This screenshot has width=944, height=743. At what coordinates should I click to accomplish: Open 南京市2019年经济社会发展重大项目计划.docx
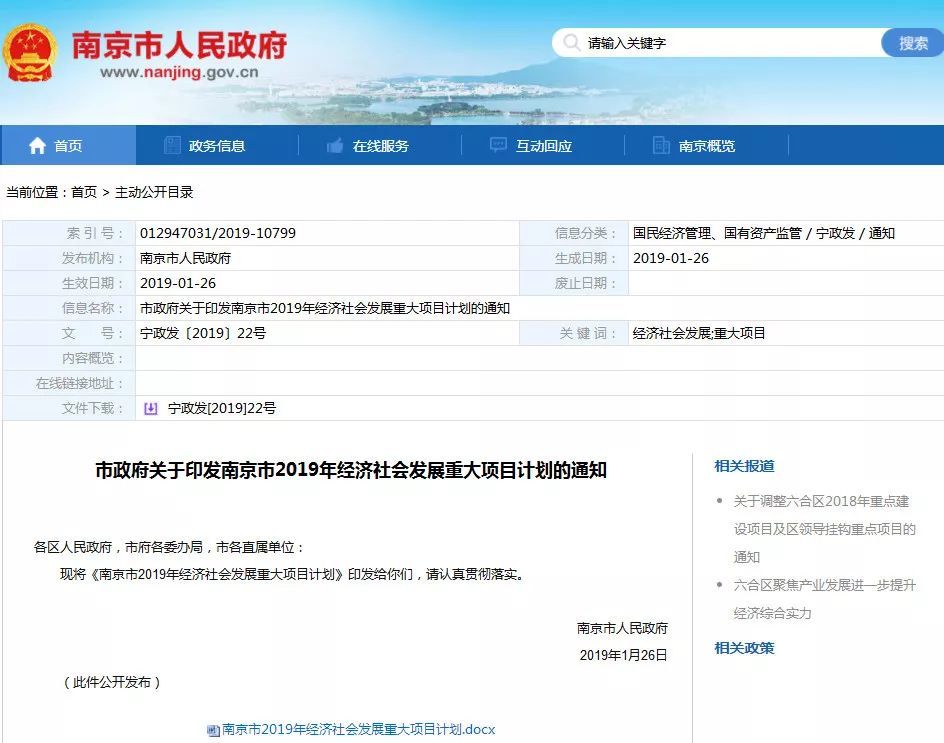tap(355, 730)
